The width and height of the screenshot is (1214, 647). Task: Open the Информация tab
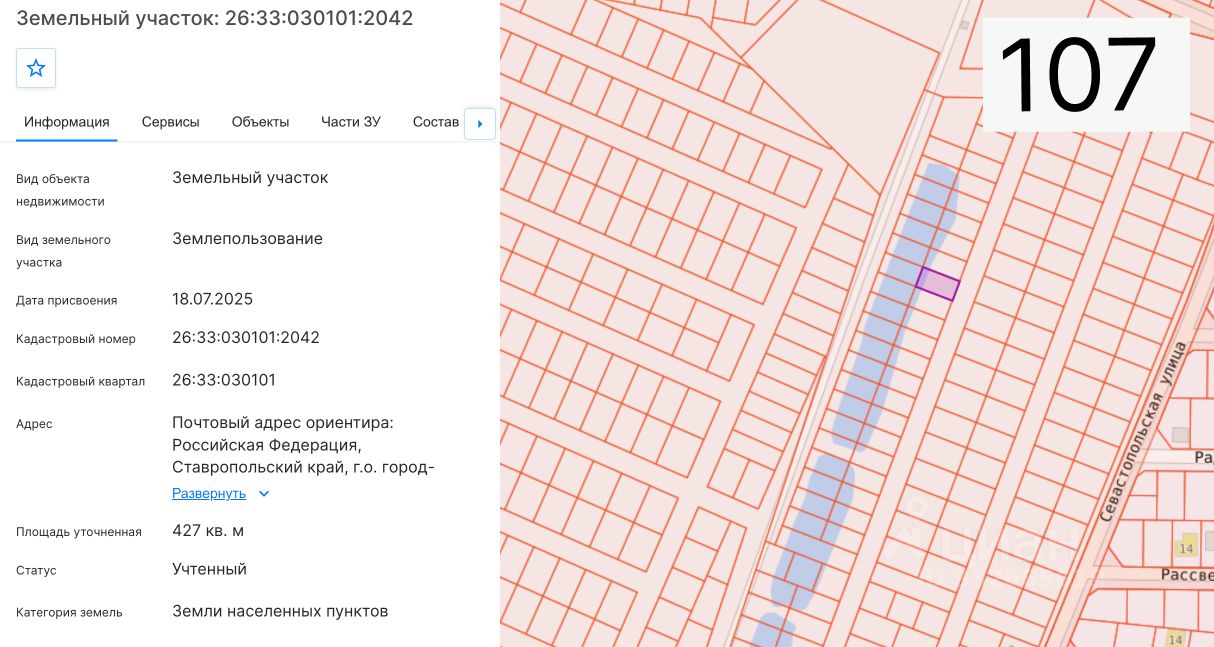(67, 122)
